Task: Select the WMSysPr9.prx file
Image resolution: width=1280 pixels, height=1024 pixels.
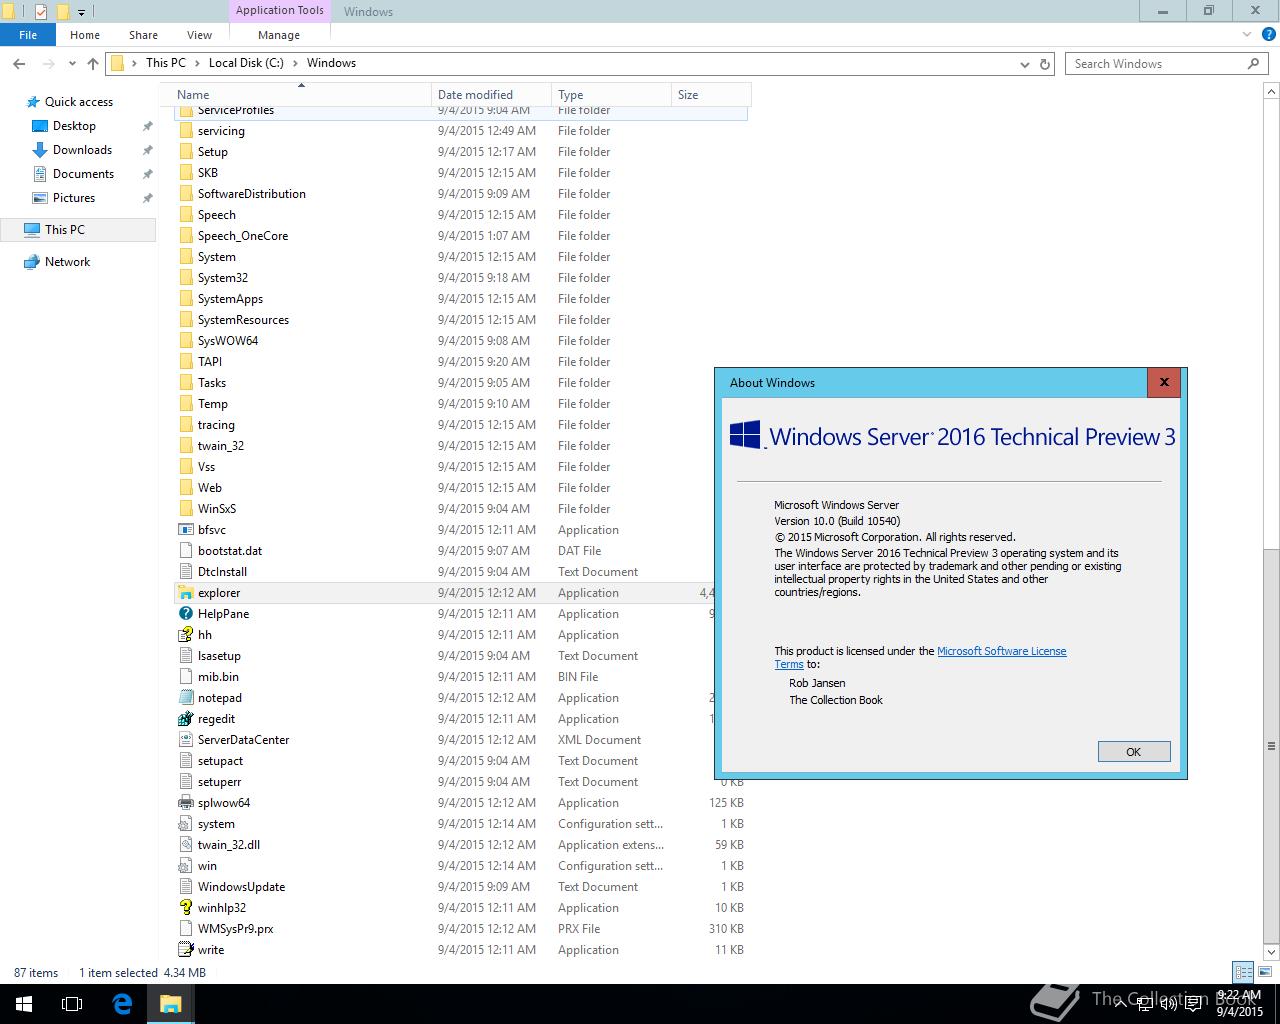Action: point(461,929)
